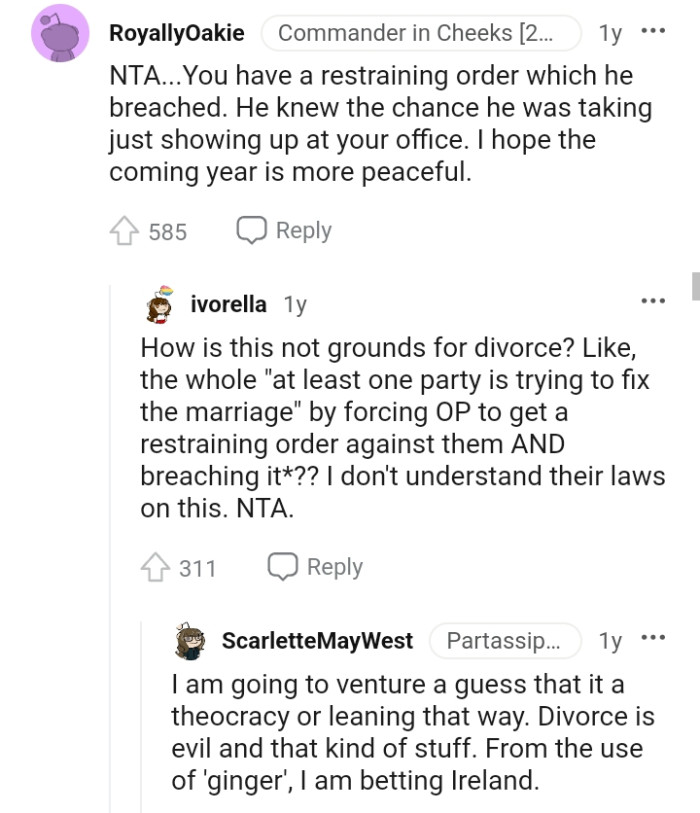
Task: Upvote RoyallyOakie's NTA comment
Action: coord(125,229)
